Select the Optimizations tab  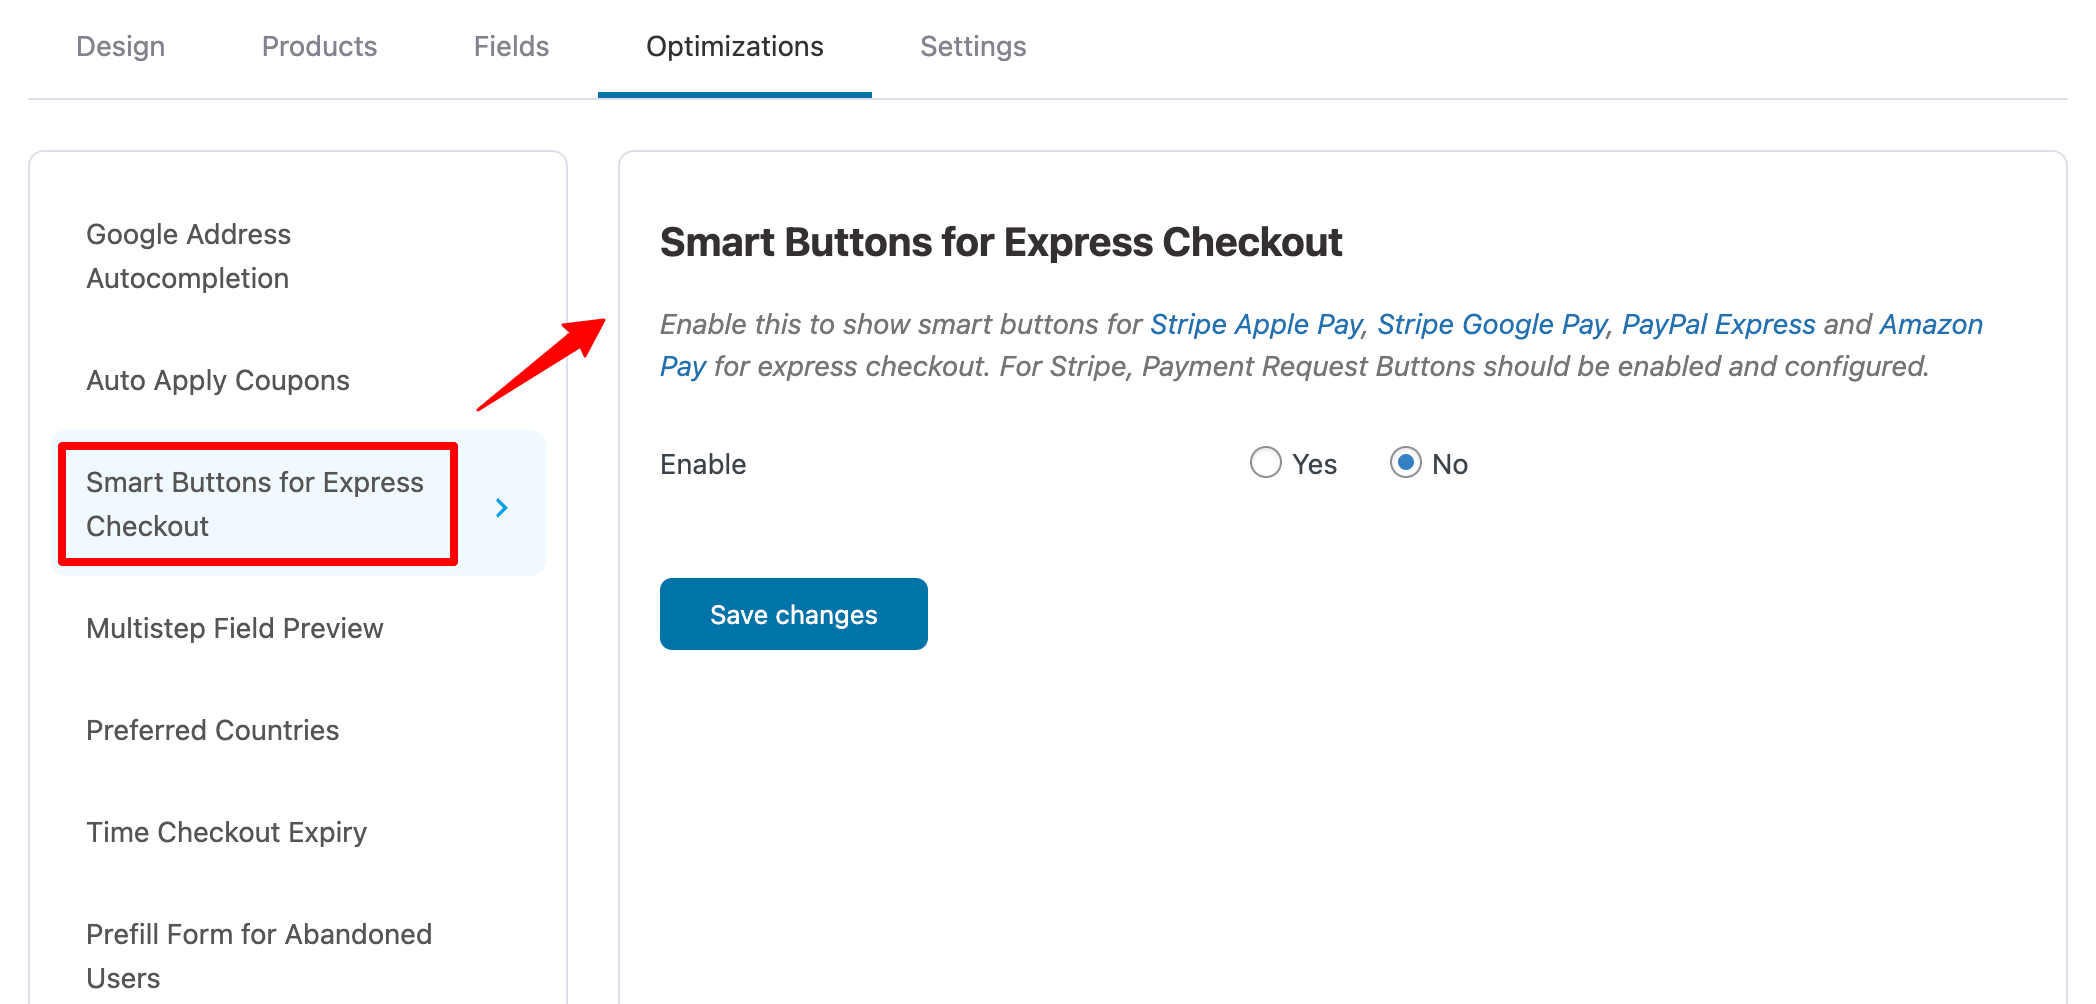(735, 46)
